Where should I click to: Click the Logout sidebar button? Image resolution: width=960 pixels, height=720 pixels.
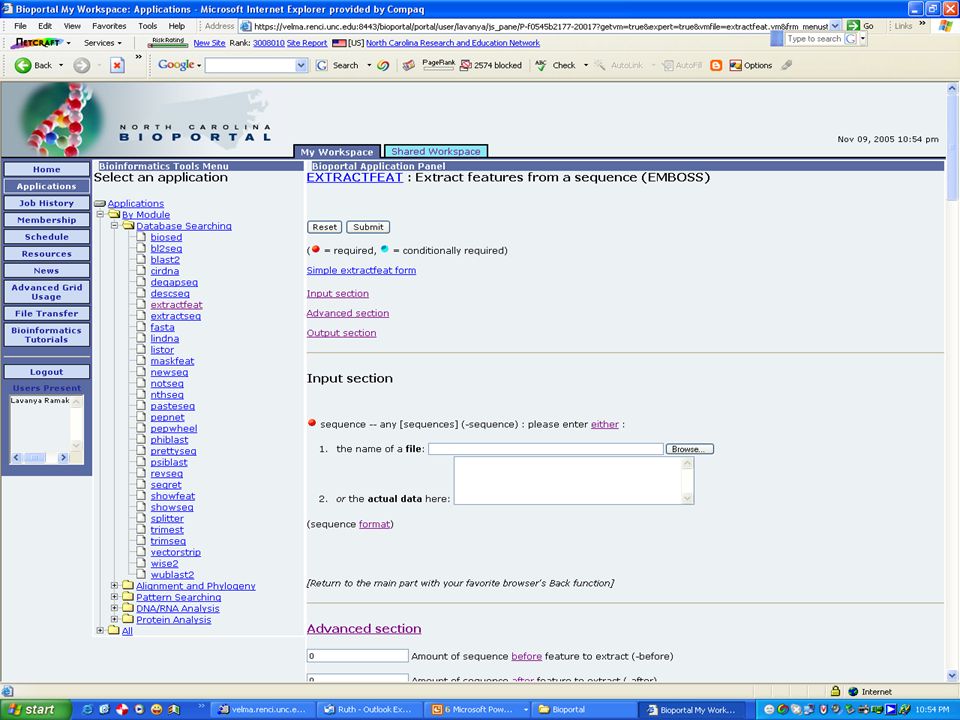coord(47,372)
